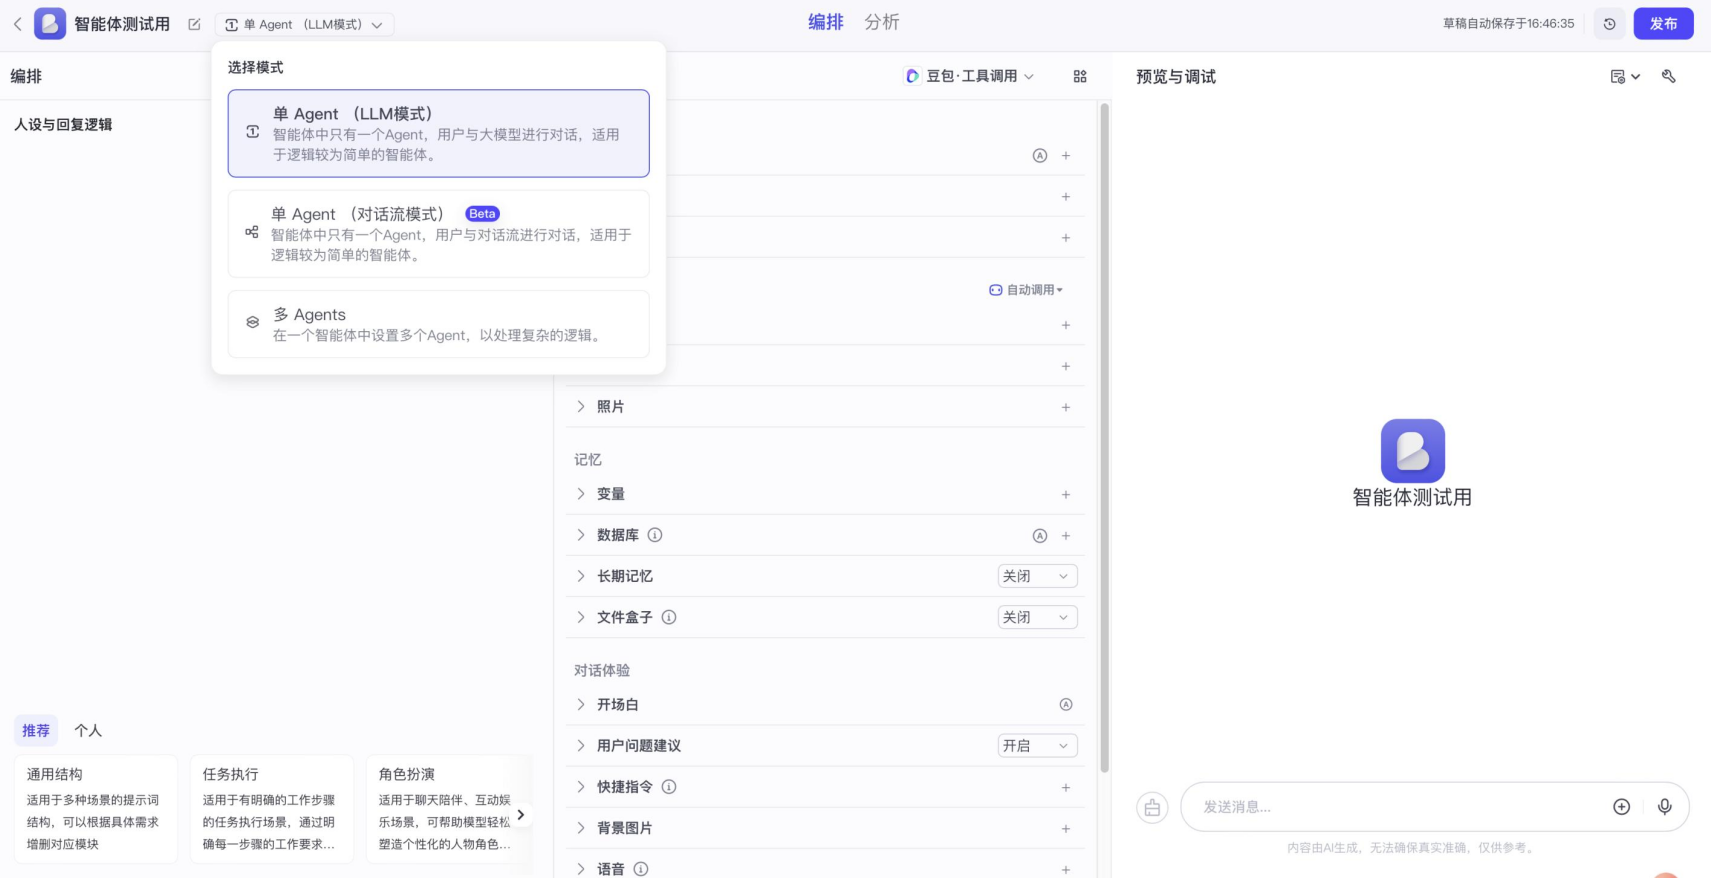Image resolution: width=1711 pixels, height=878 pixels.
Task: Choose the 多 Agents mode option
Action: pos(438,324)
